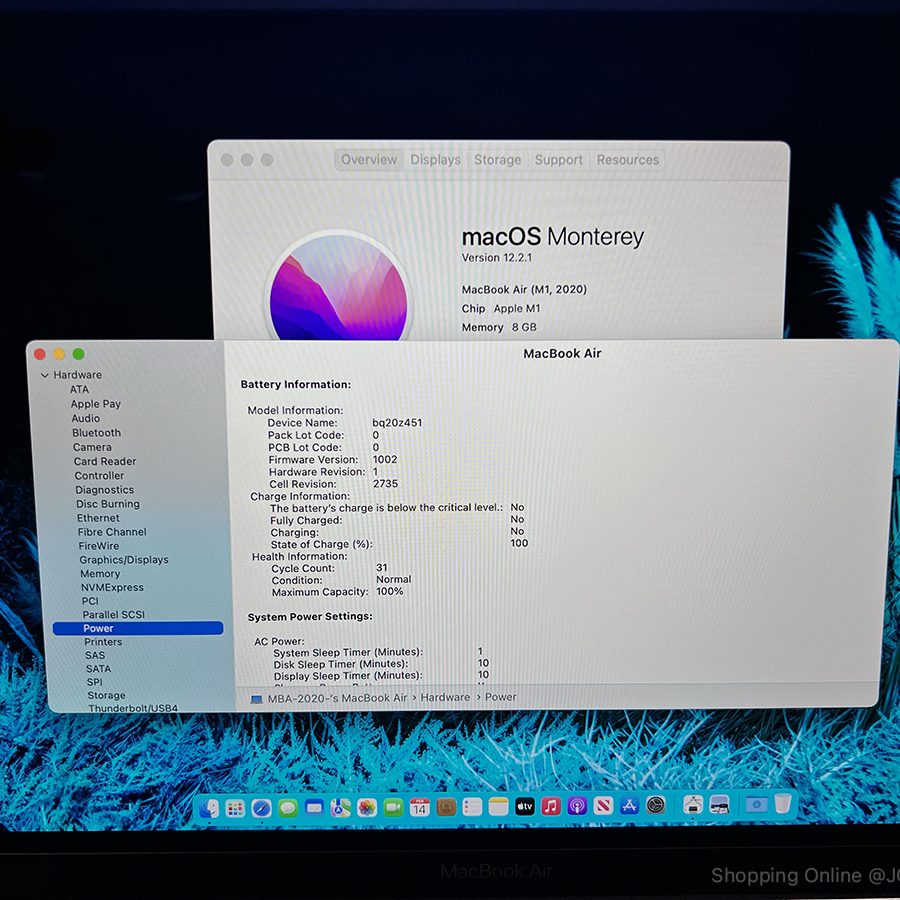Select Controller in the sidebar
The width and height of the screenshot is (900, 900).
point(99,476)
